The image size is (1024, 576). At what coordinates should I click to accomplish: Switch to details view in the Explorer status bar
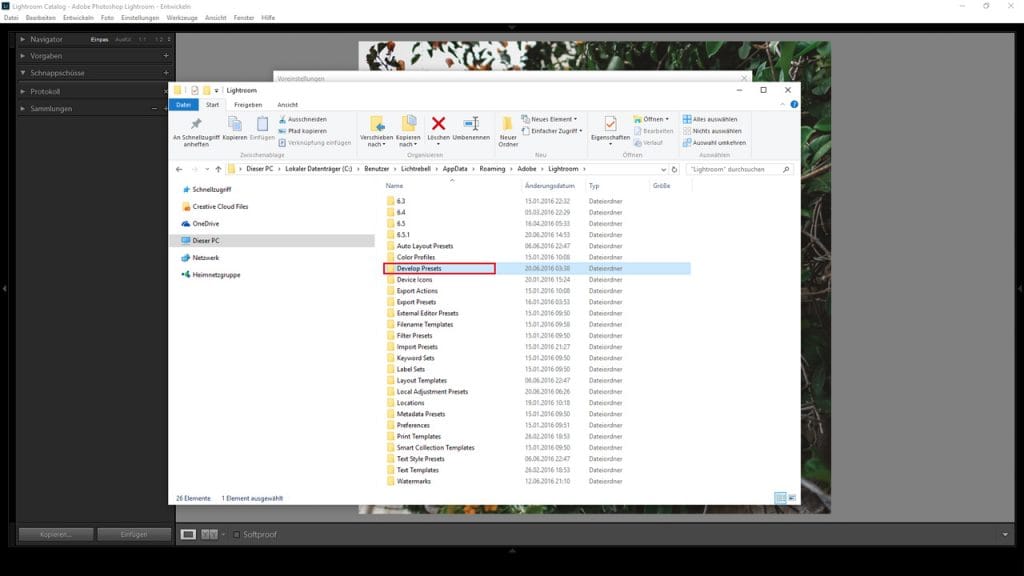click(x=780, y=498)
